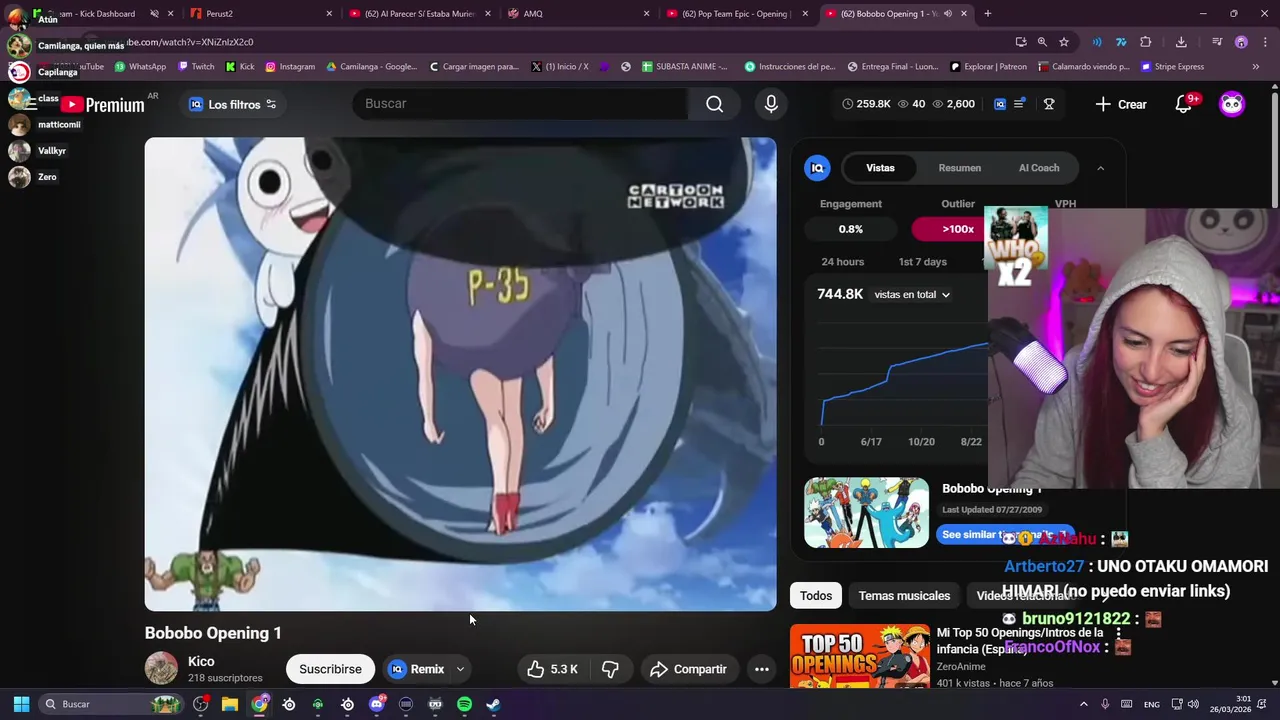The image size is (1280, 720).
Task: Open the Bobobo Opening 1 card thumbnail
Action: 866,512
